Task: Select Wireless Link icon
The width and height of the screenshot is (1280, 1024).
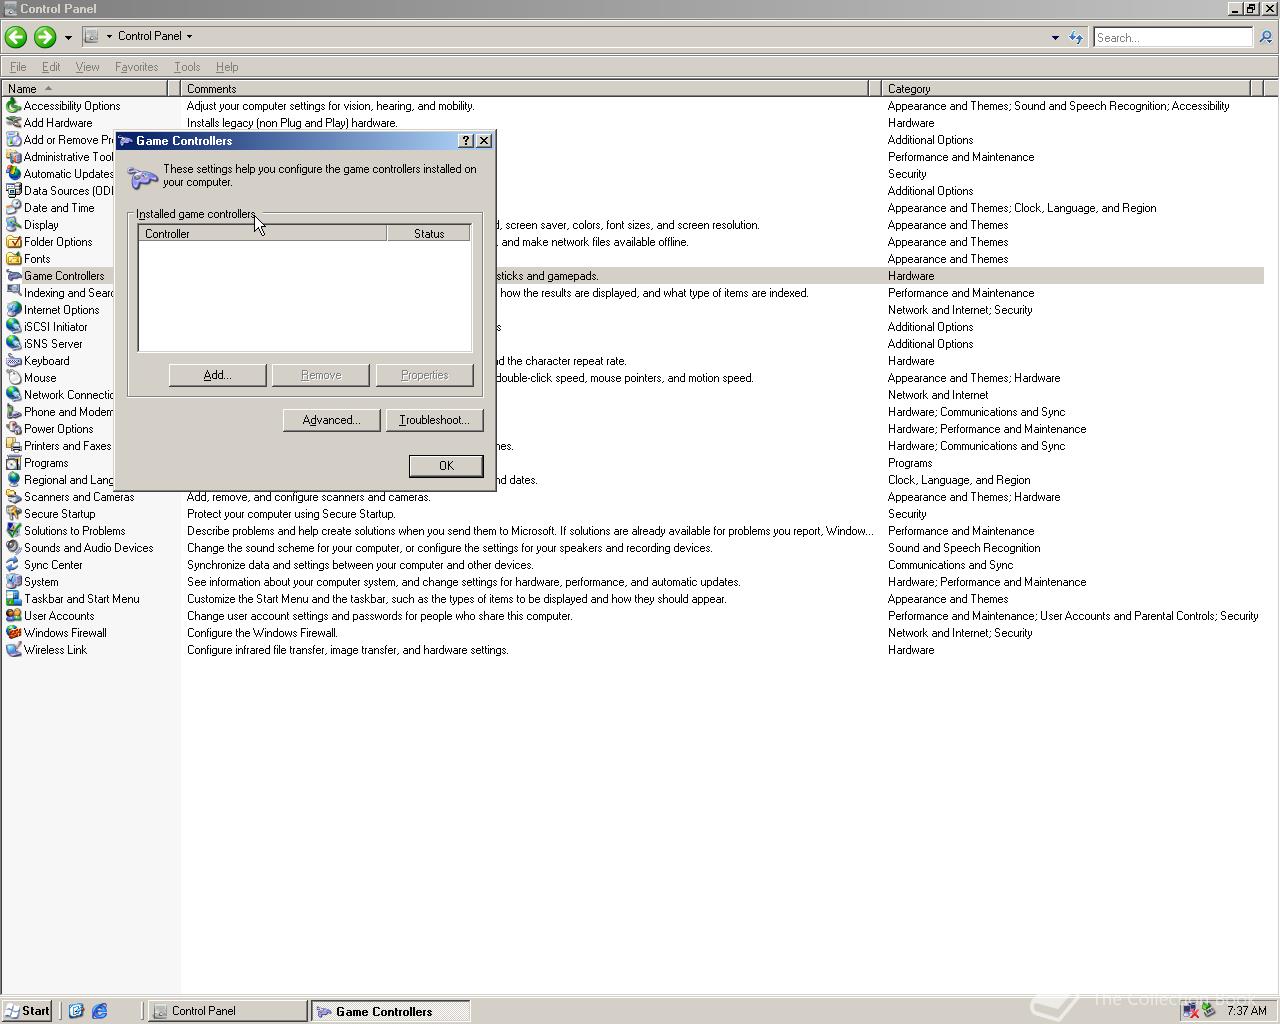Action: 13,650
